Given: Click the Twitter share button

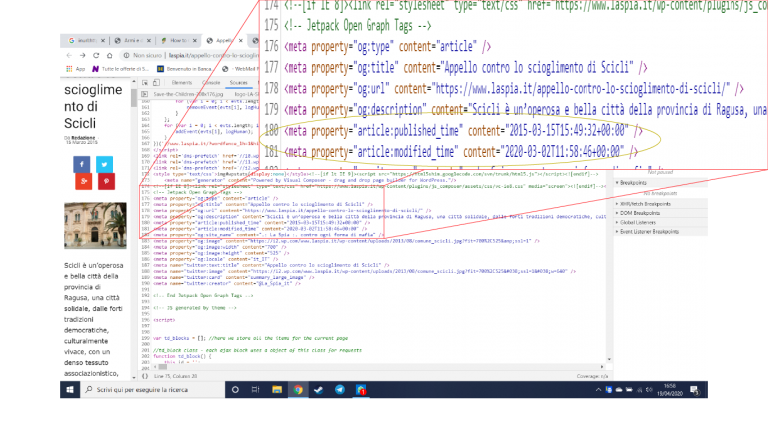Looking at the screenshot, I should click(x=105, y=163).
